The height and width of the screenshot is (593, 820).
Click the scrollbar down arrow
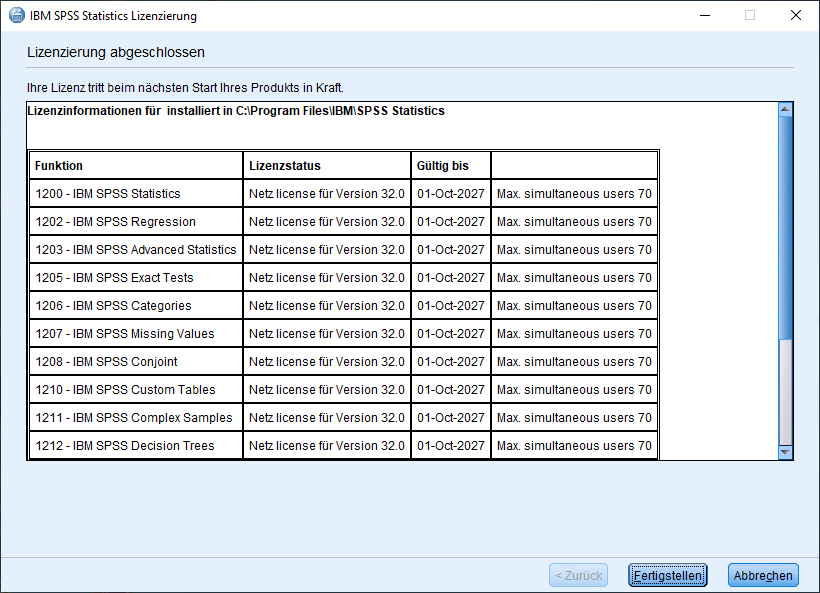785,452
